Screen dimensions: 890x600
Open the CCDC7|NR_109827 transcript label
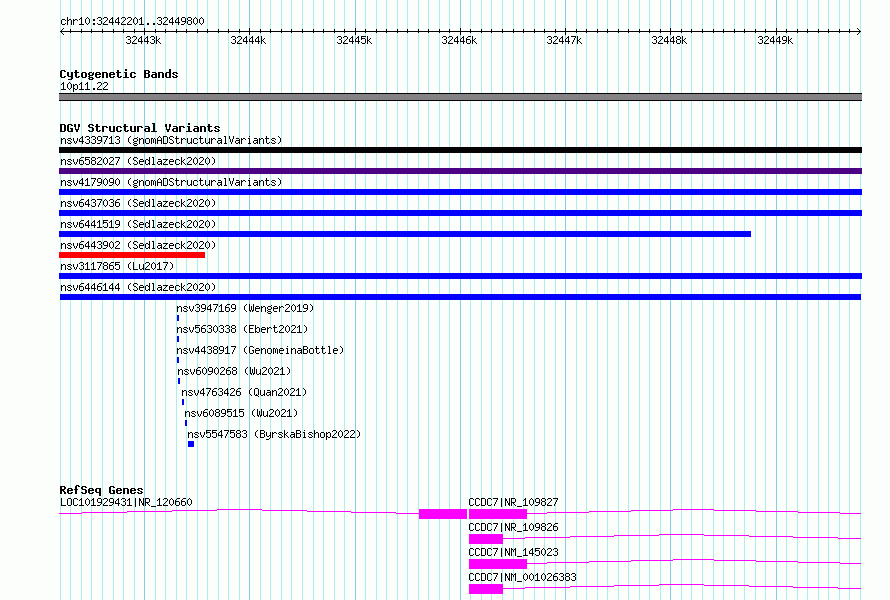pos(513,502)
